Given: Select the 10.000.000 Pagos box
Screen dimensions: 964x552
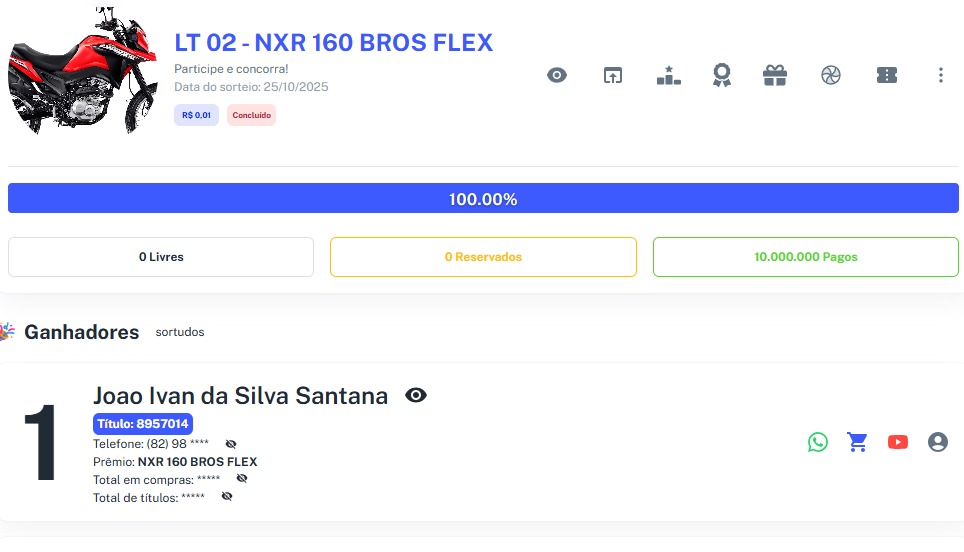Looking at the screenshot, I should coord(805,257).
